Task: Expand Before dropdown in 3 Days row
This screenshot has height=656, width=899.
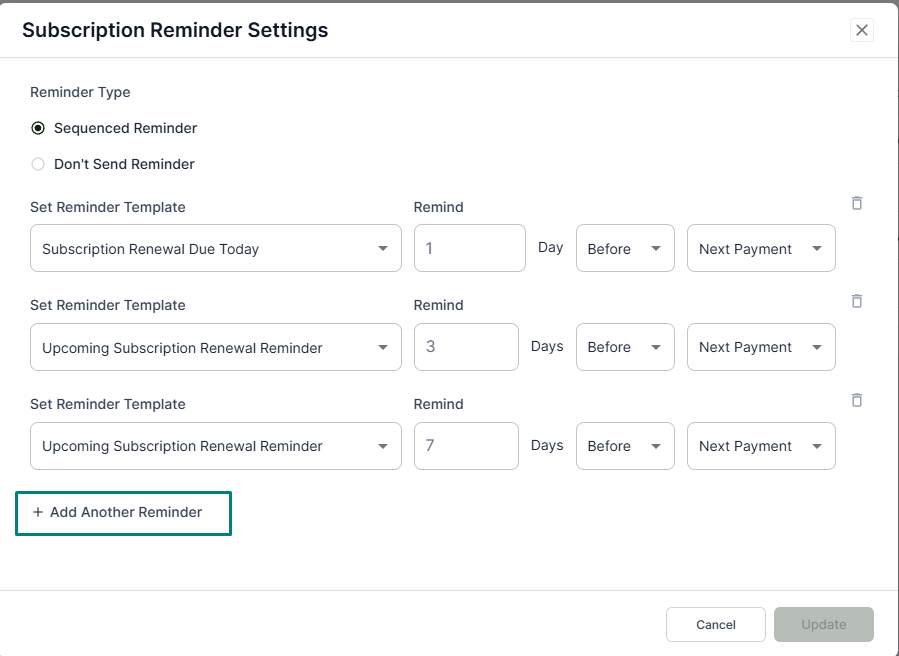Action: [x=625, y=347]
